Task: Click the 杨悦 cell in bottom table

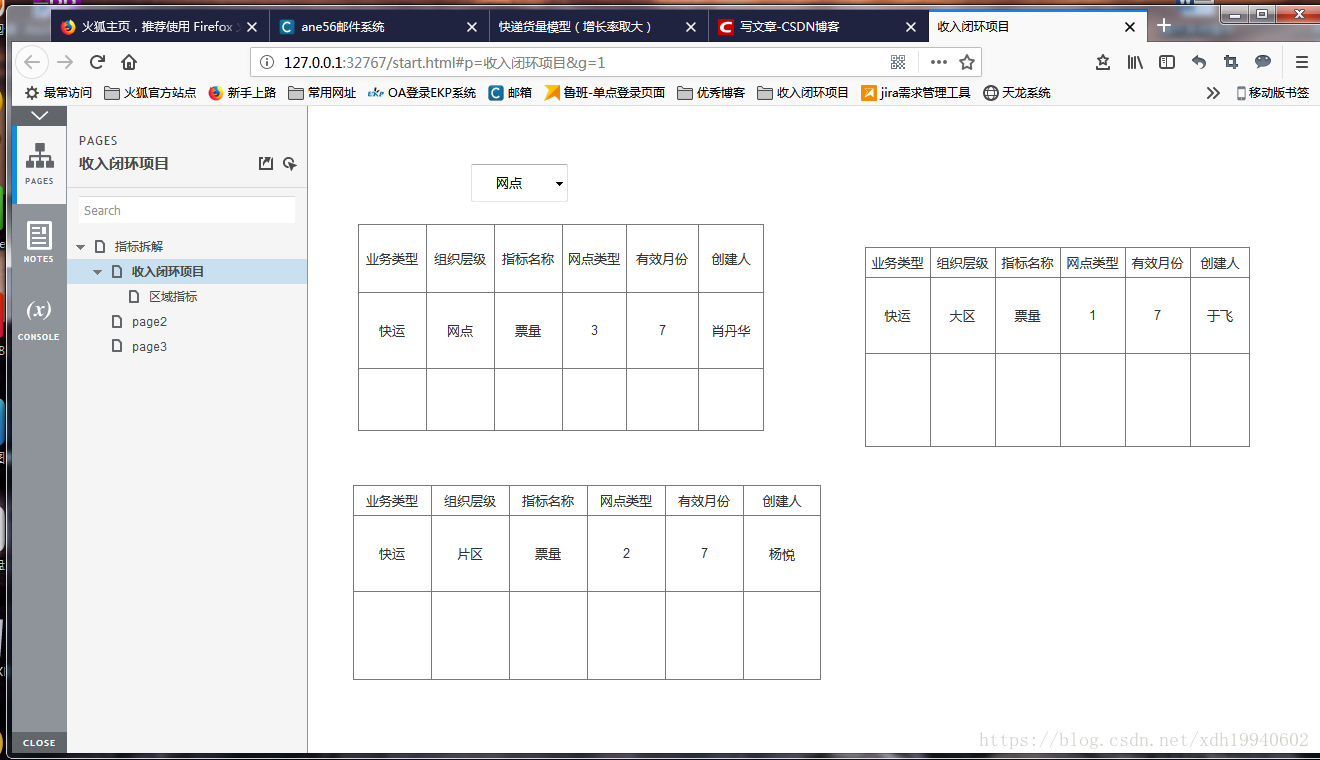Action: pyautogui.click(x=782, y=554)
